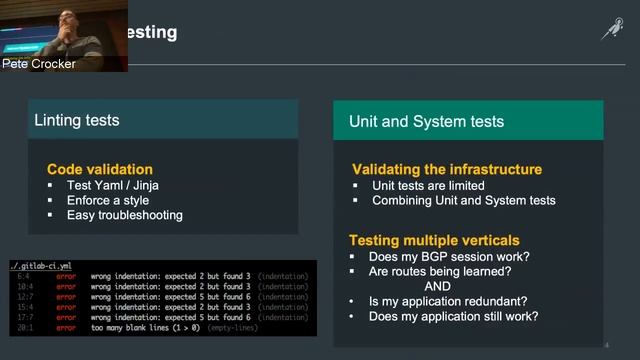Screen dimensions: 640x360
Task: Click 'Does my application still work?' line
Action: coord(453,316)
